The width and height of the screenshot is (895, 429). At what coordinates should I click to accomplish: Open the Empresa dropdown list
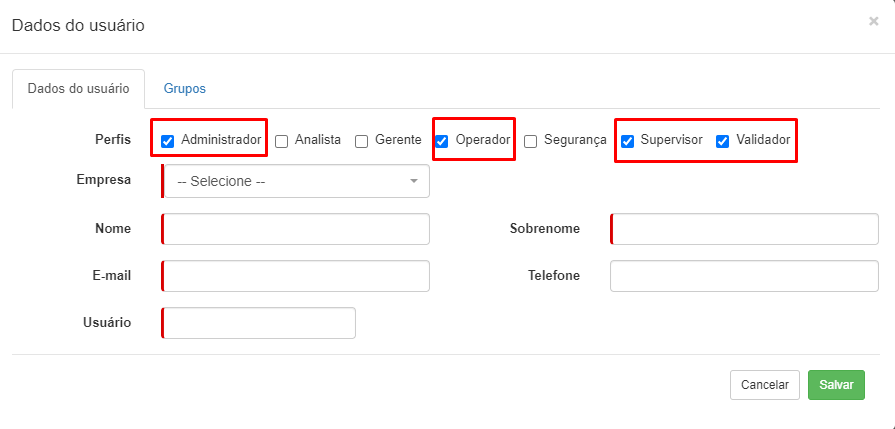click(x=296, y=181)
